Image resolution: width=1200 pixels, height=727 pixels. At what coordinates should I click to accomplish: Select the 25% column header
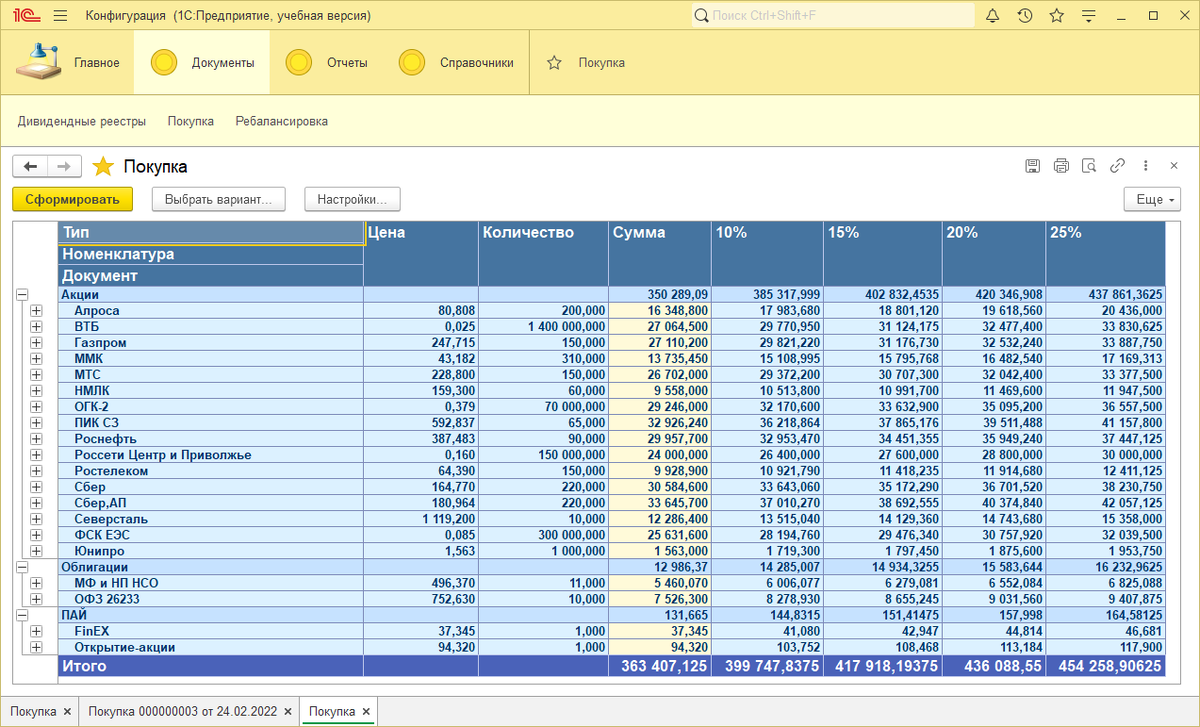(x=1106, y=254)
